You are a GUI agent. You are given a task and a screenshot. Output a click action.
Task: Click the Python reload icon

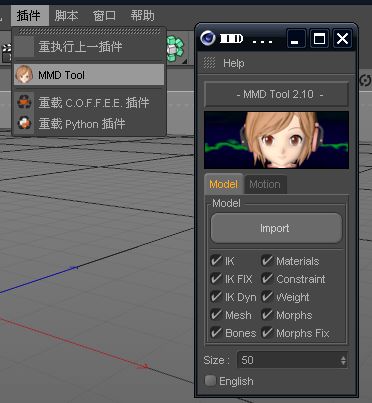(x=24, y=123)
